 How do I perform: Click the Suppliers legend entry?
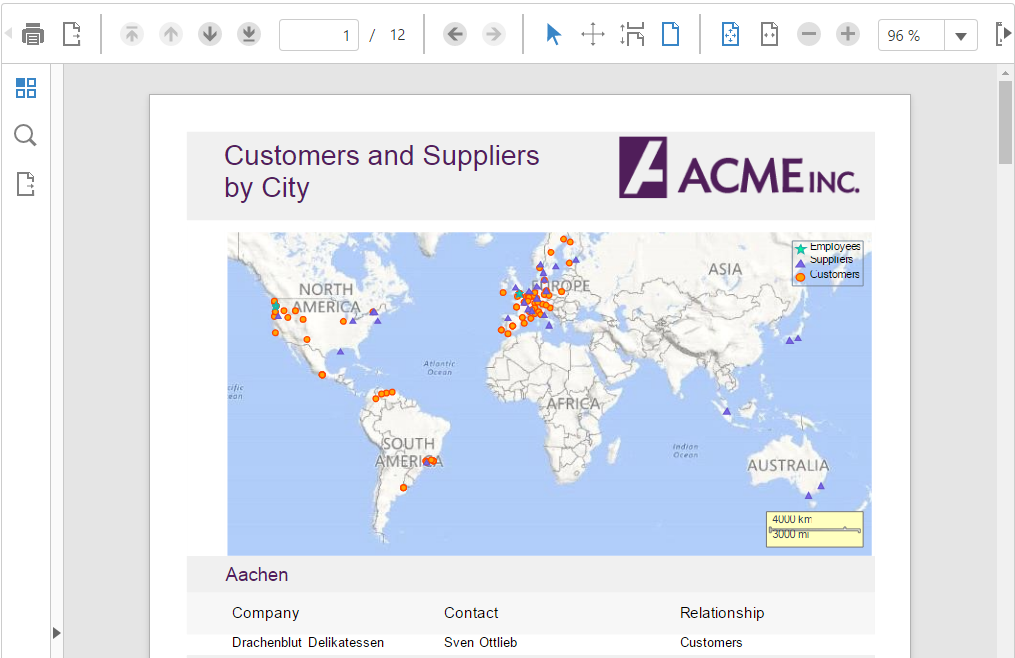tap(825, 260)
